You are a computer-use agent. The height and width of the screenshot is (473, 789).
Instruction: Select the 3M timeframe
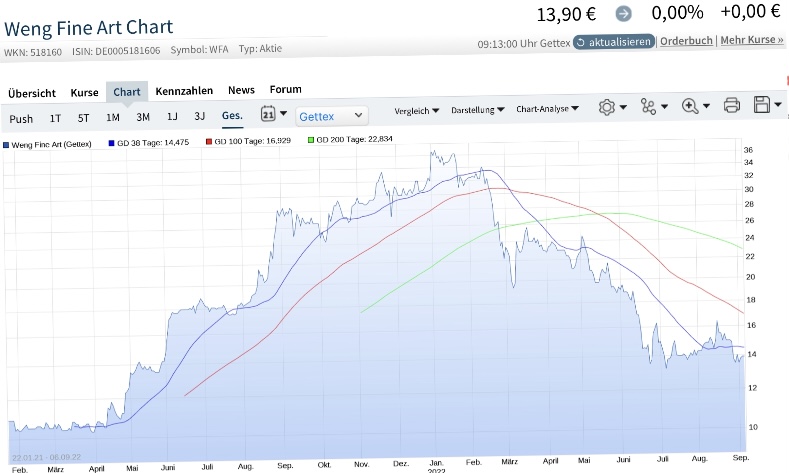pyautogui.click(x=143, y=117)
